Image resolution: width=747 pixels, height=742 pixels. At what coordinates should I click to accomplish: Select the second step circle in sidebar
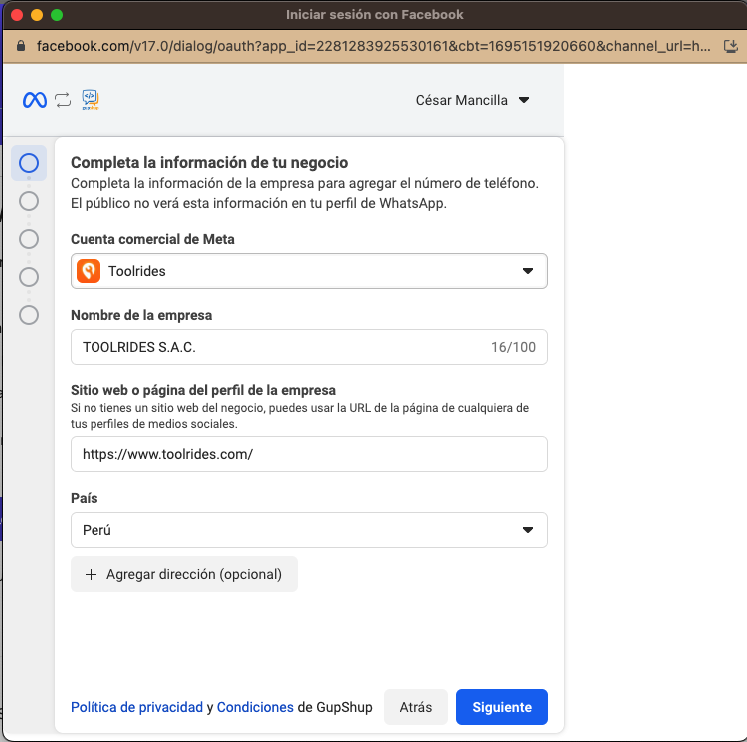tap(29, 201)
